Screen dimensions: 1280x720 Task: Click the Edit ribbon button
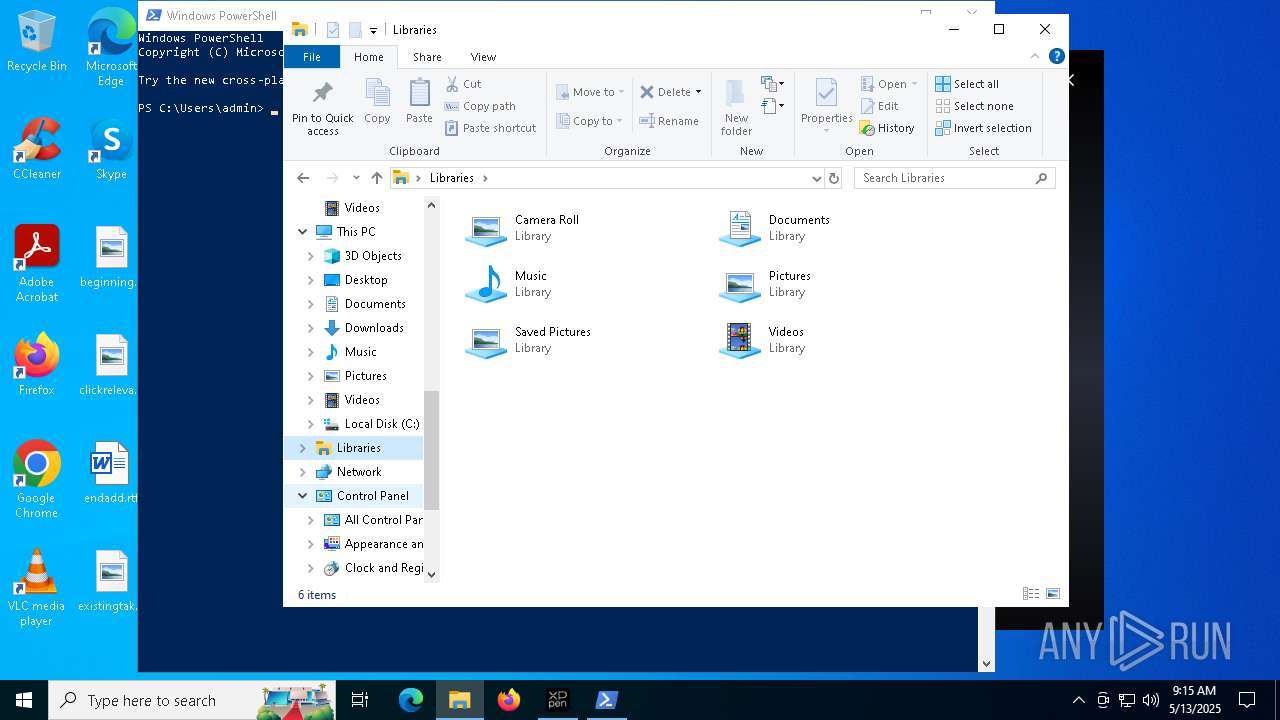pos(880,106)
